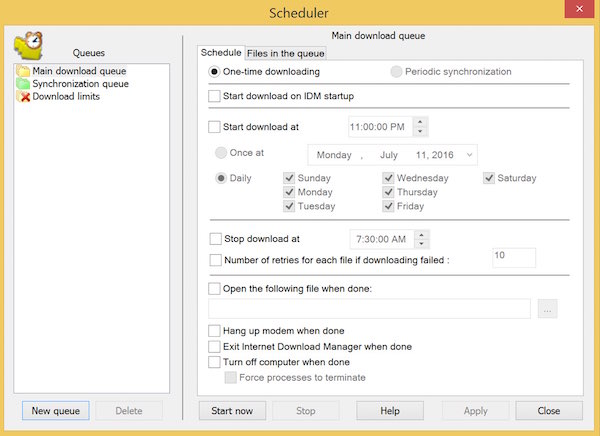Image resolution: width=600 pixels, height=436 pixels.
Task: Enable Start download on IDM startup
Action: [215, 96]
